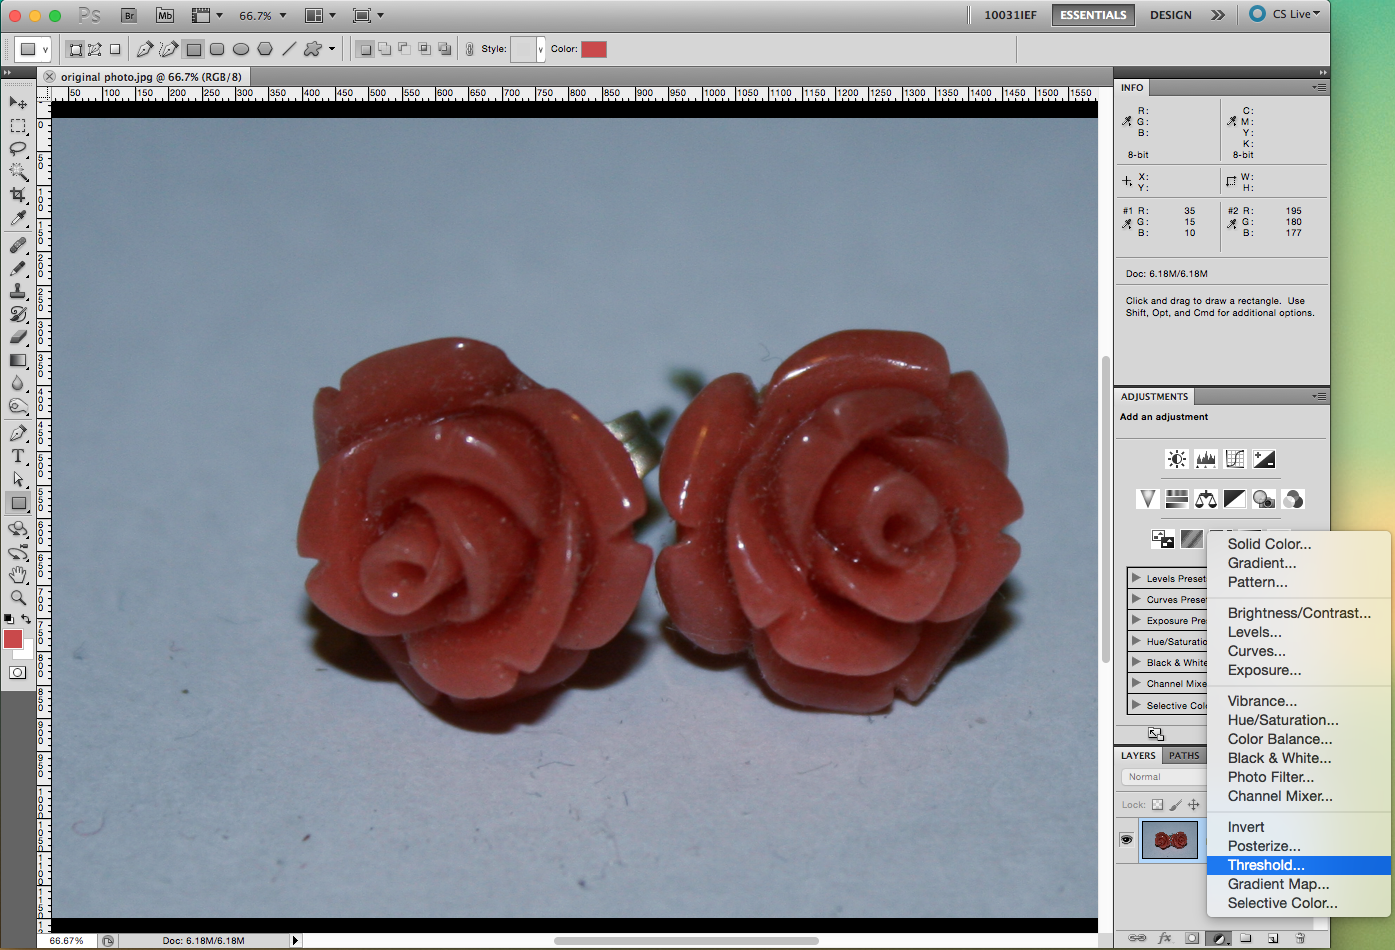Toggle Fill Pixels mode in options bar
Viewport: 1395px width, 950px height.
(x=115, y=49)
